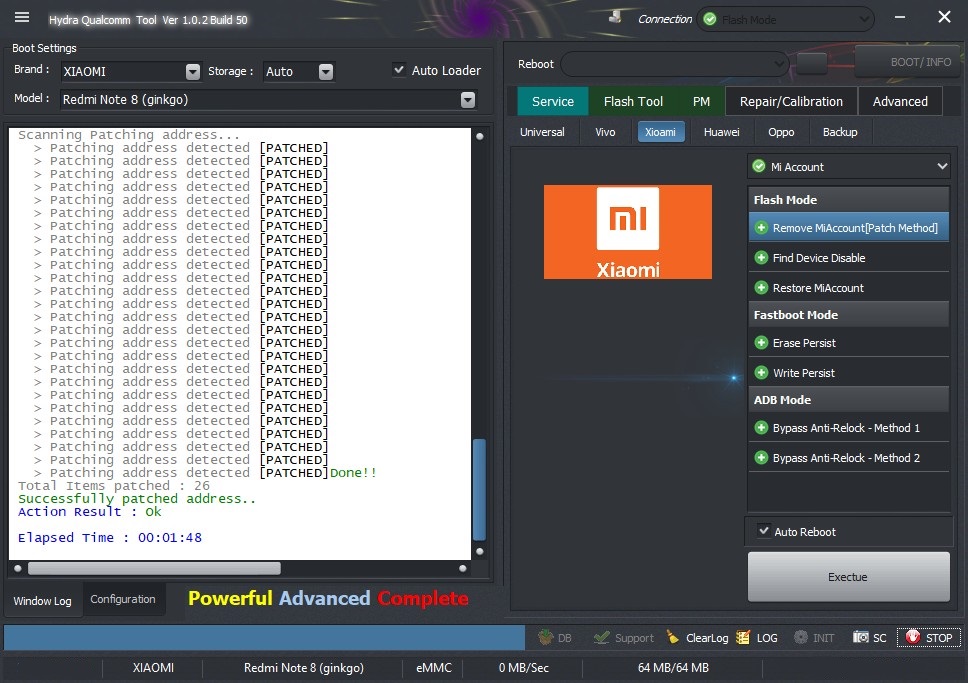Select the Oppo sub-tab

(781, 132)
